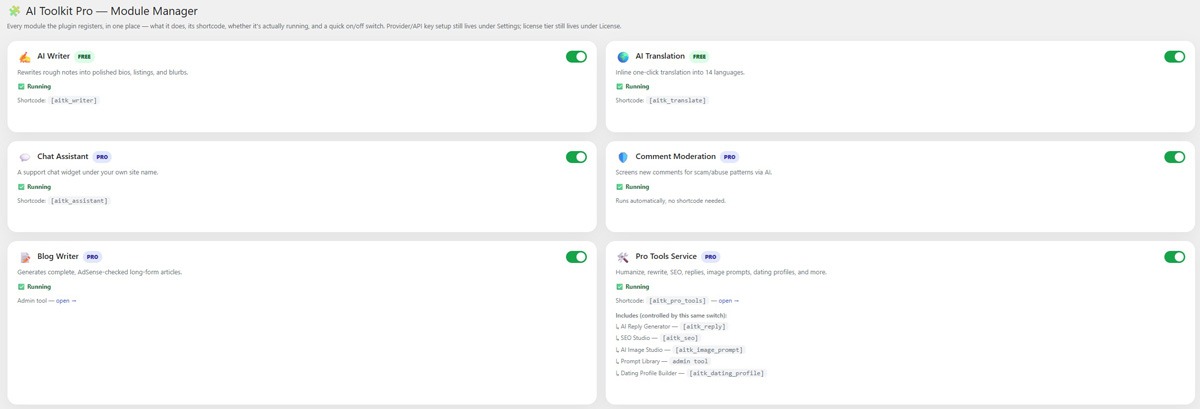Viewport: 1200px width, 409px height.
Task: Click the 'AI Toolkit Pro — Module Manager' page heading
Action: coord(111,10)
